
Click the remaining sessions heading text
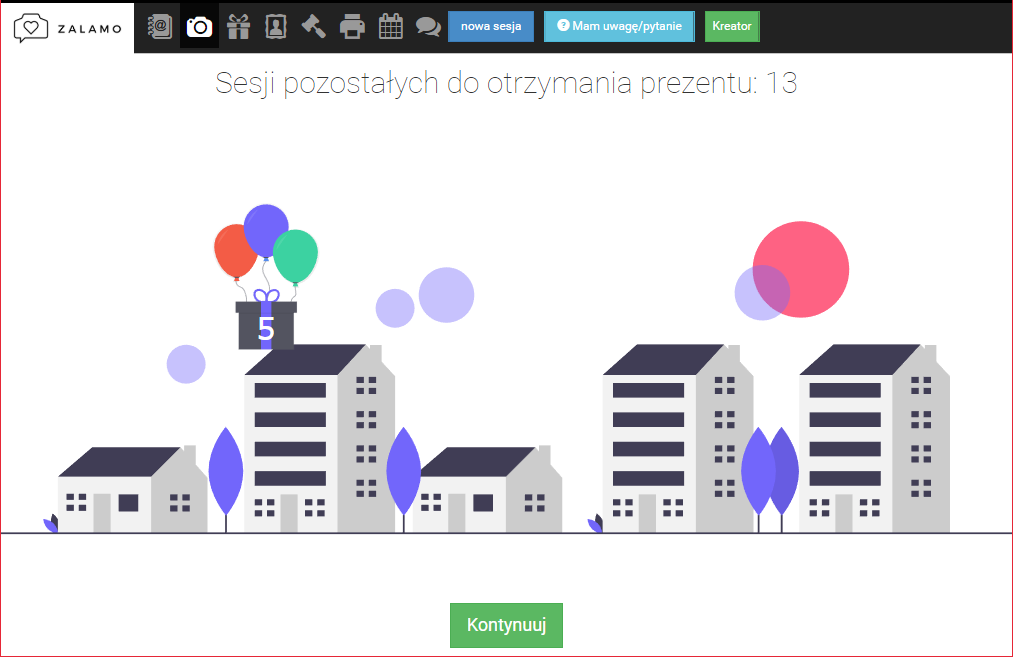coord(506,83)
